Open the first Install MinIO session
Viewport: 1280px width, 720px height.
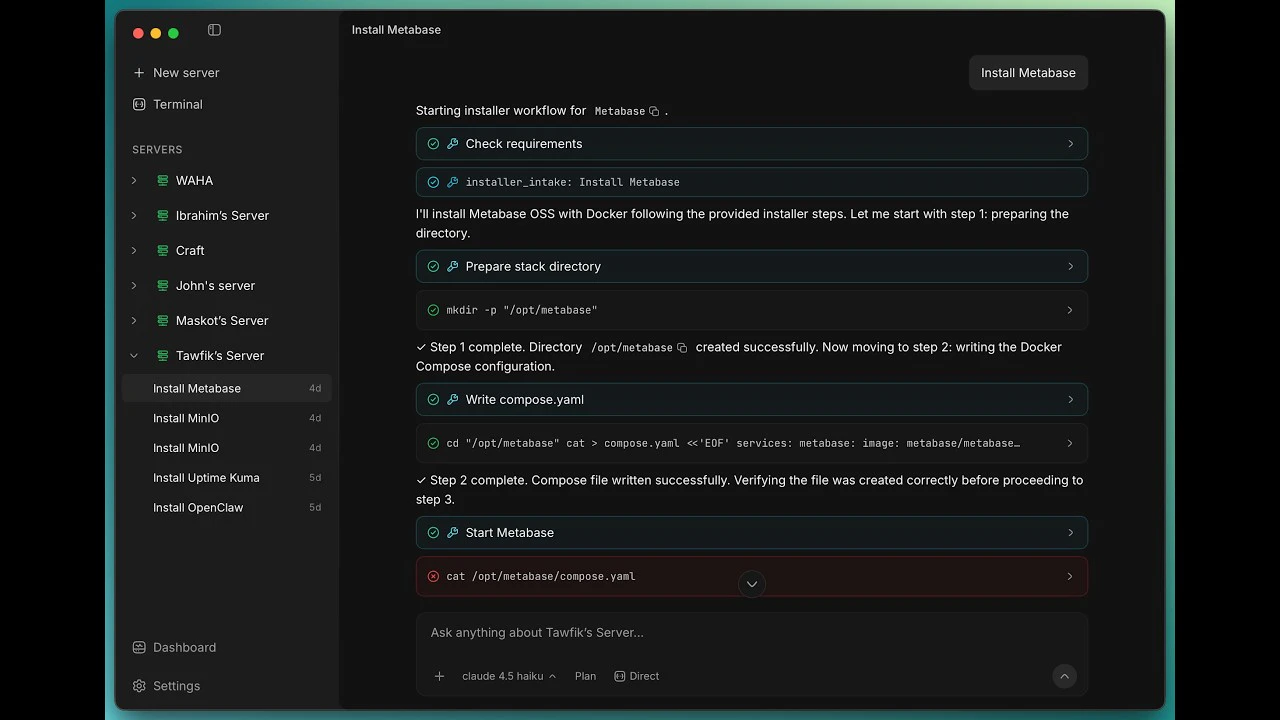click(227, 418)
